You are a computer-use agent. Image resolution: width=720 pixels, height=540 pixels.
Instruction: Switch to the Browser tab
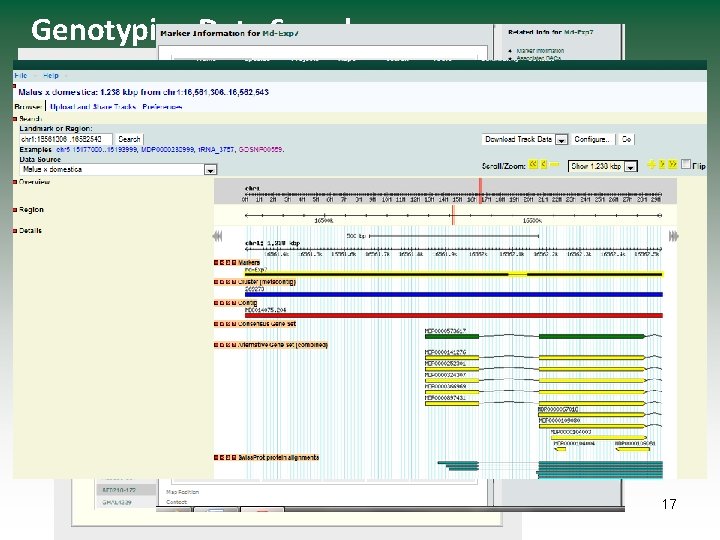click(x=28, y=107)
